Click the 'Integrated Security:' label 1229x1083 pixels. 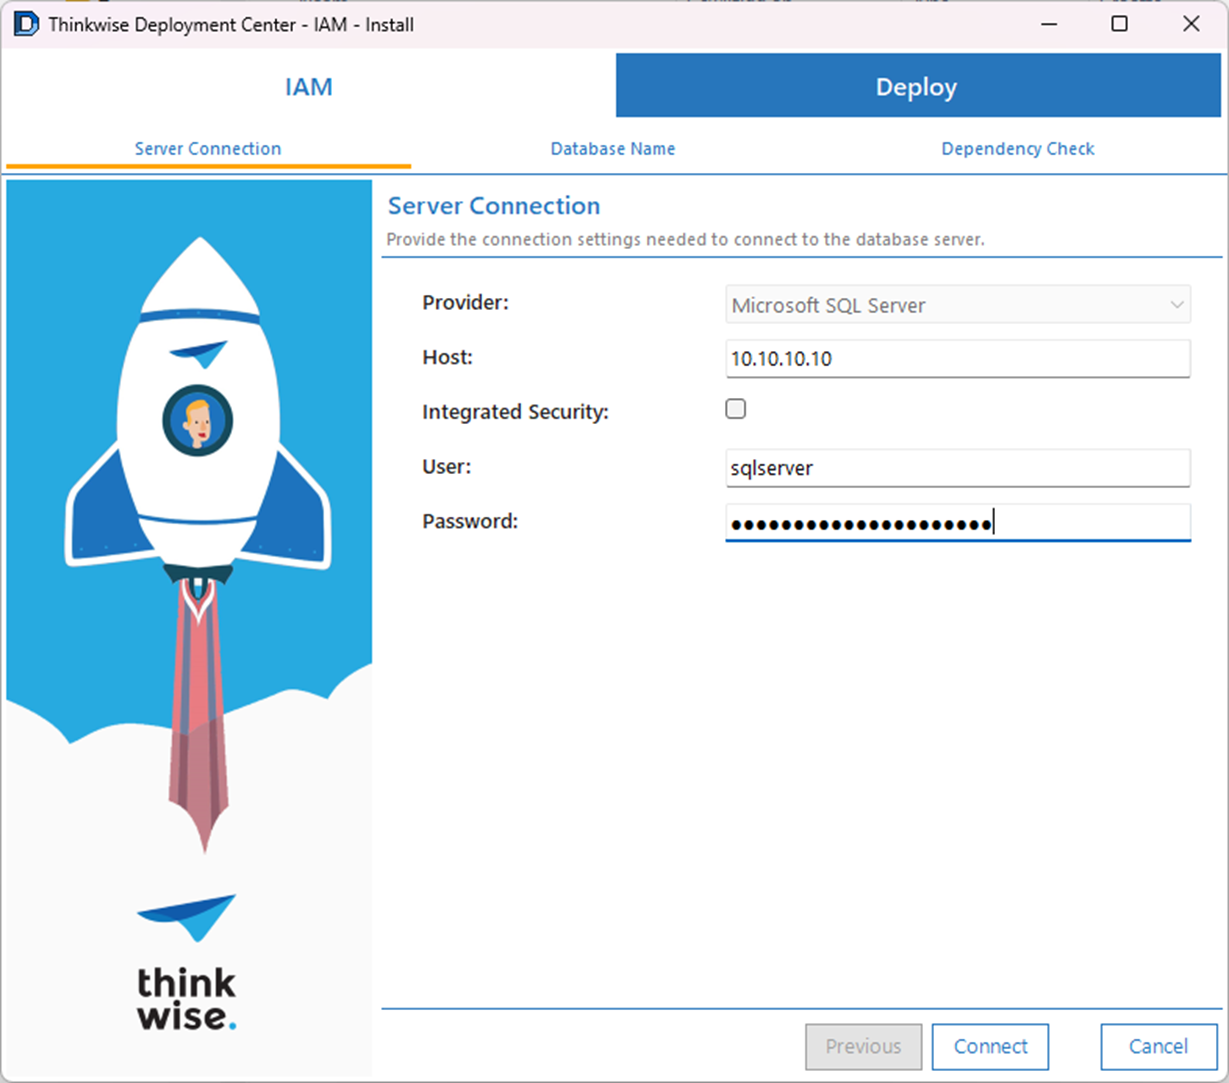pyautogui.click(x=515, y=412)
